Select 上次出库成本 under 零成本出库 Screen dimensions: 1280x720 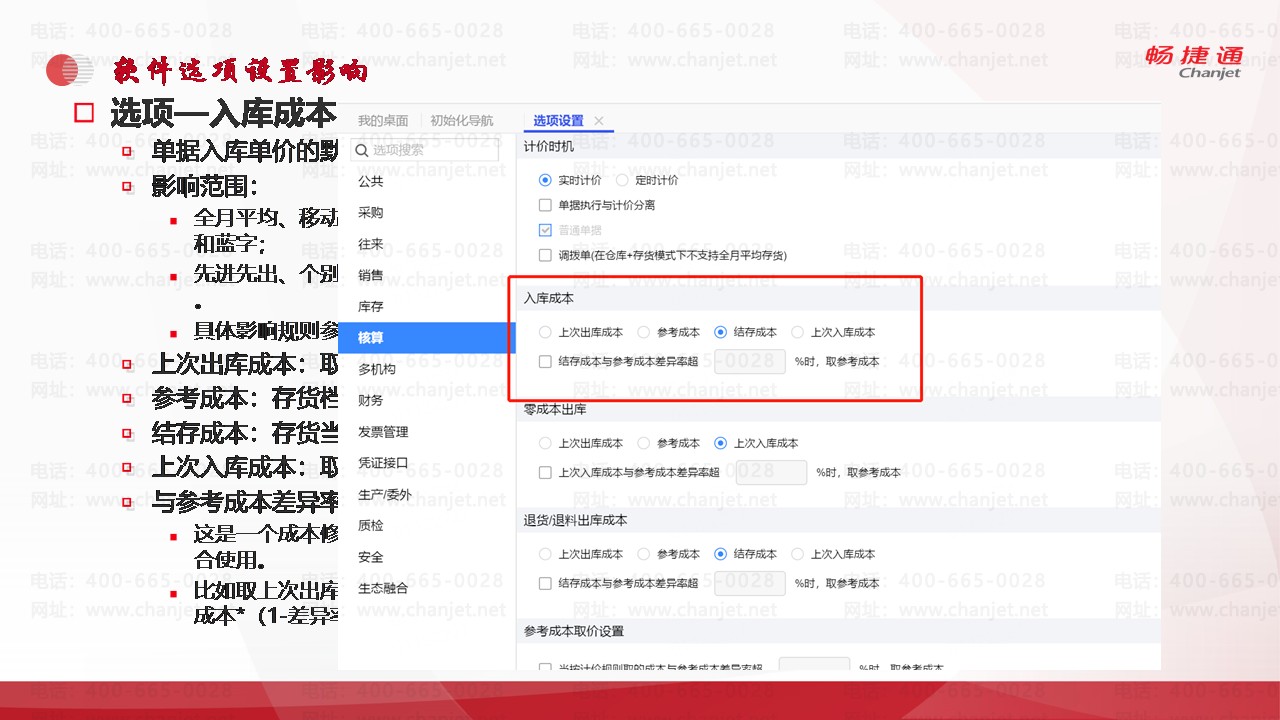click(x=545, y=443)
